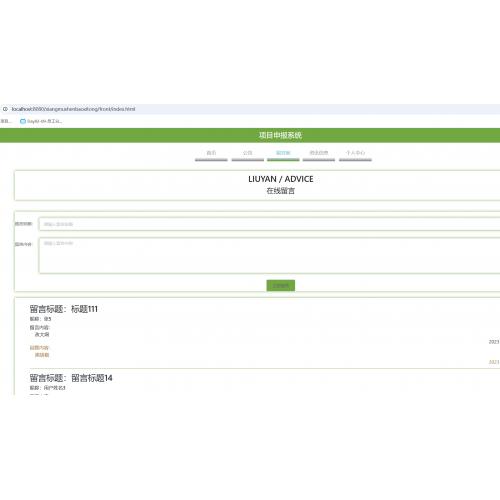Select the highlighted 留言板 navigation tab

pos(283,153)
